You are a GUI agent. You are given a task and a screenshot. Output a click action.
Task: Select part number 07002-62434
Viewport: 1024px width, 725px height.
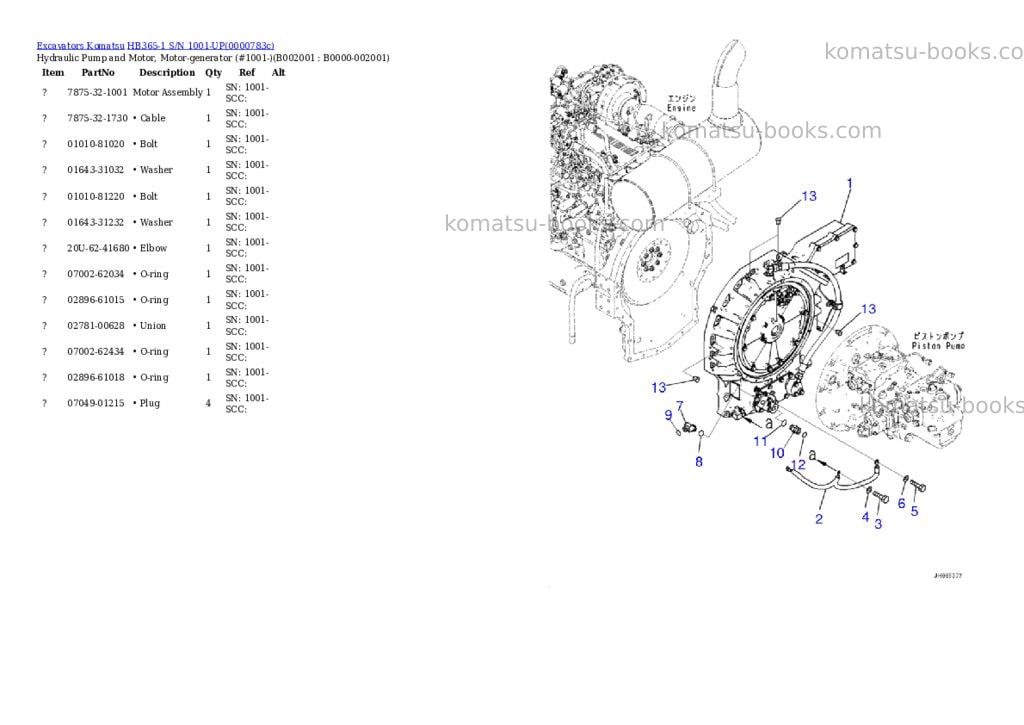pos(95,352)
